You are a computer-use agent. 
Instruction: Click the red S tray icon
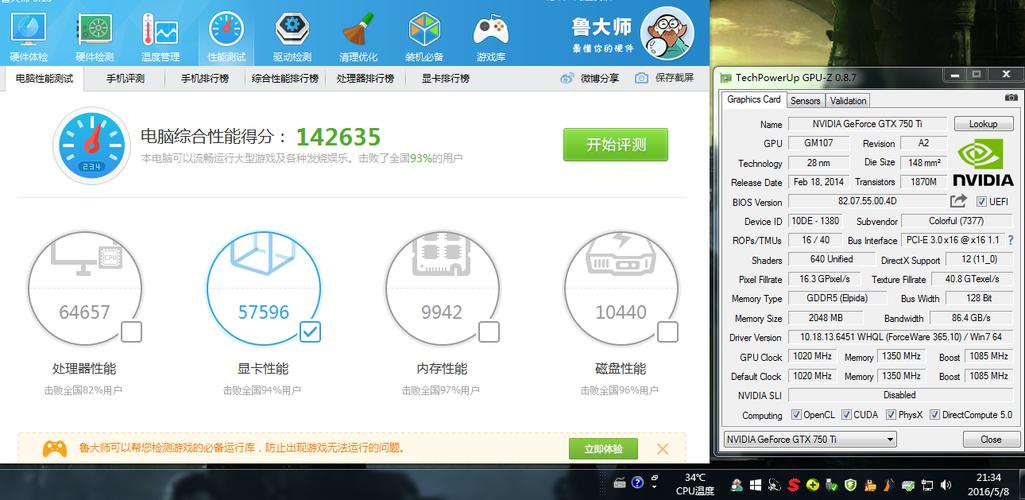[x=794, y=485]
